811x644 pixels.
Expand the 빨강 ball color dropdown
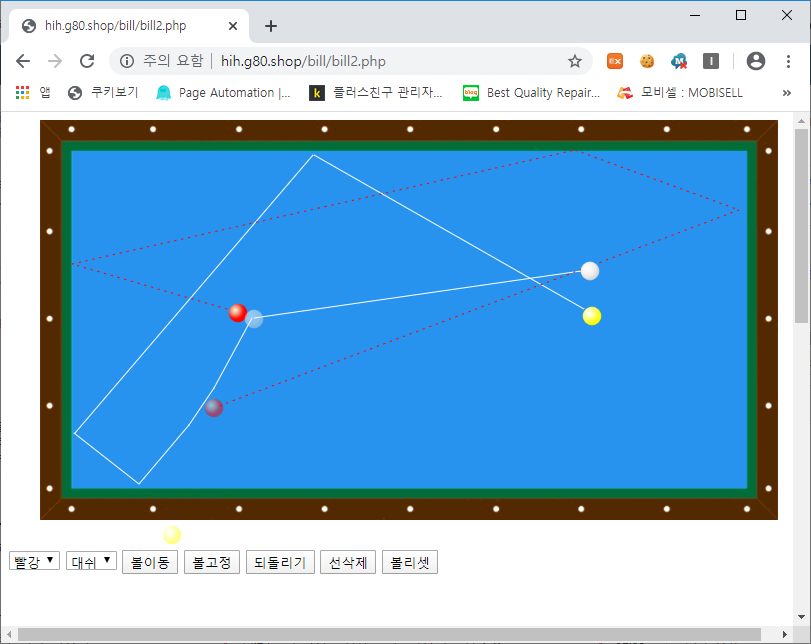(x=34, y=562)
